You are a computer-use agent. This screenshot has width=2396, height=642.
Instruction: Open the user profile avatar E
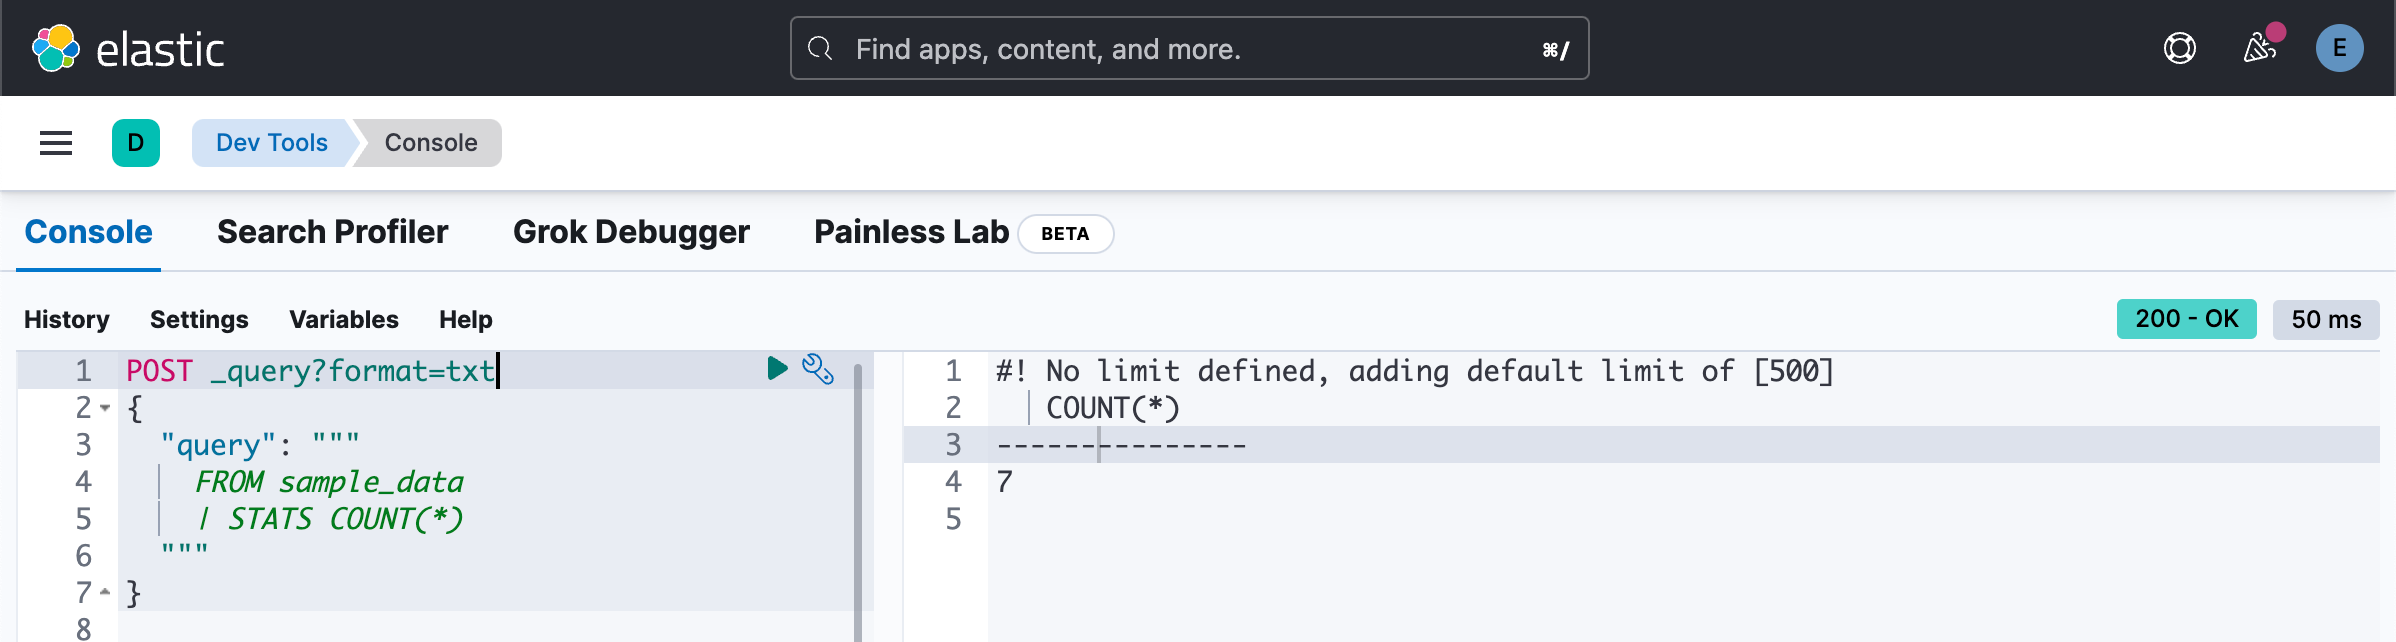2339,48
